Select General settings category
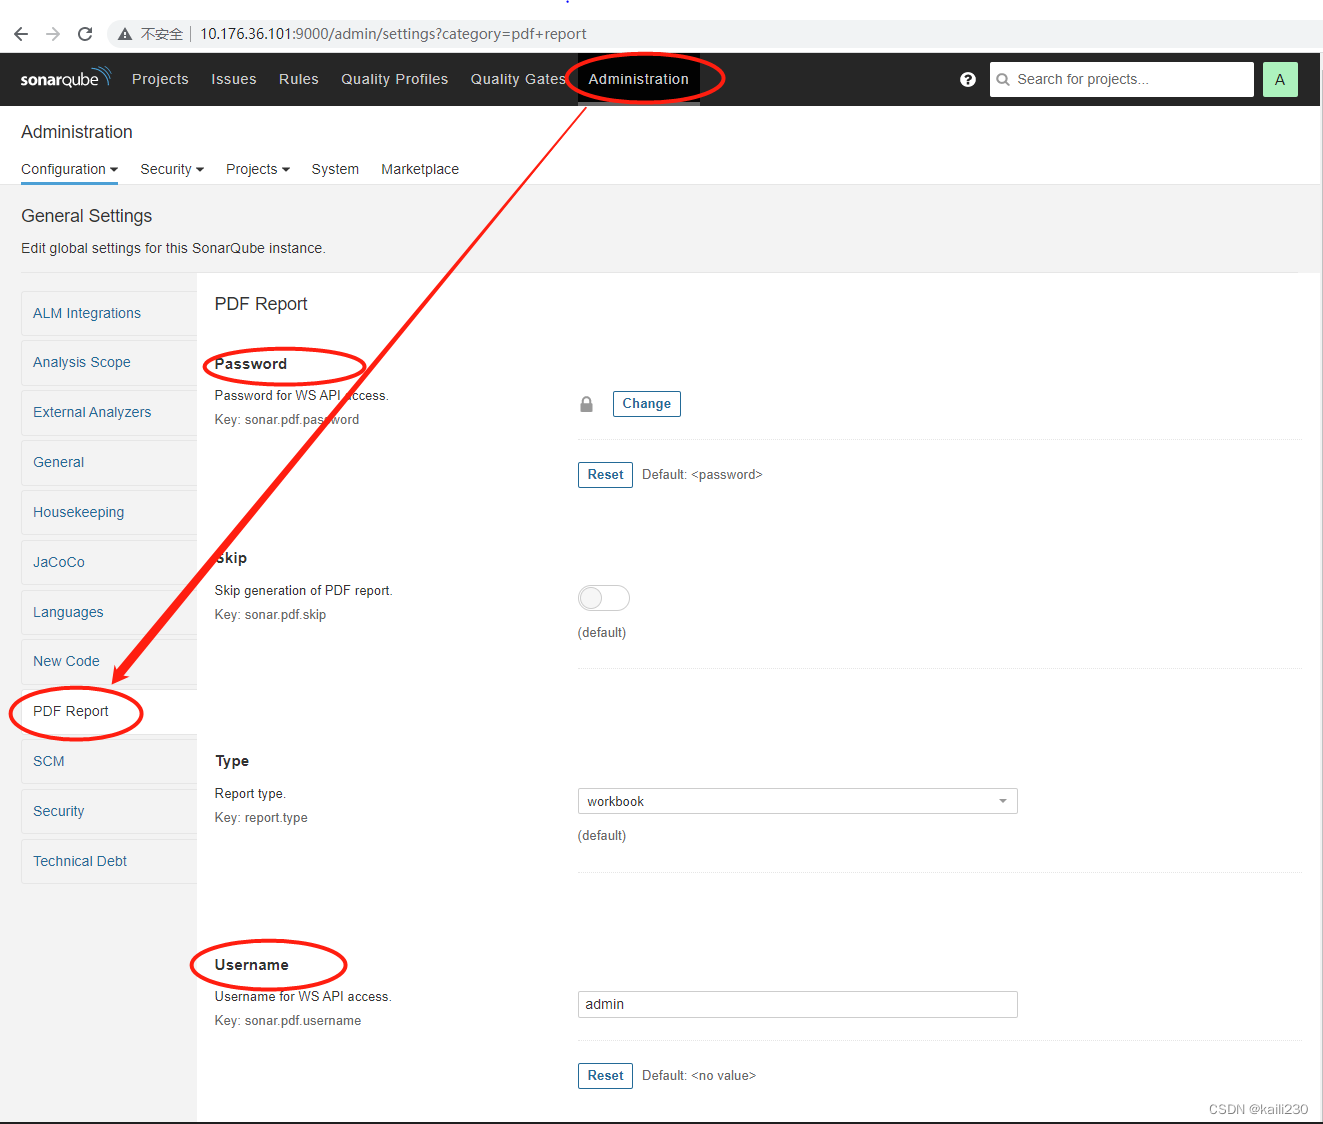 pyautogui.click(x=109, y=462)
